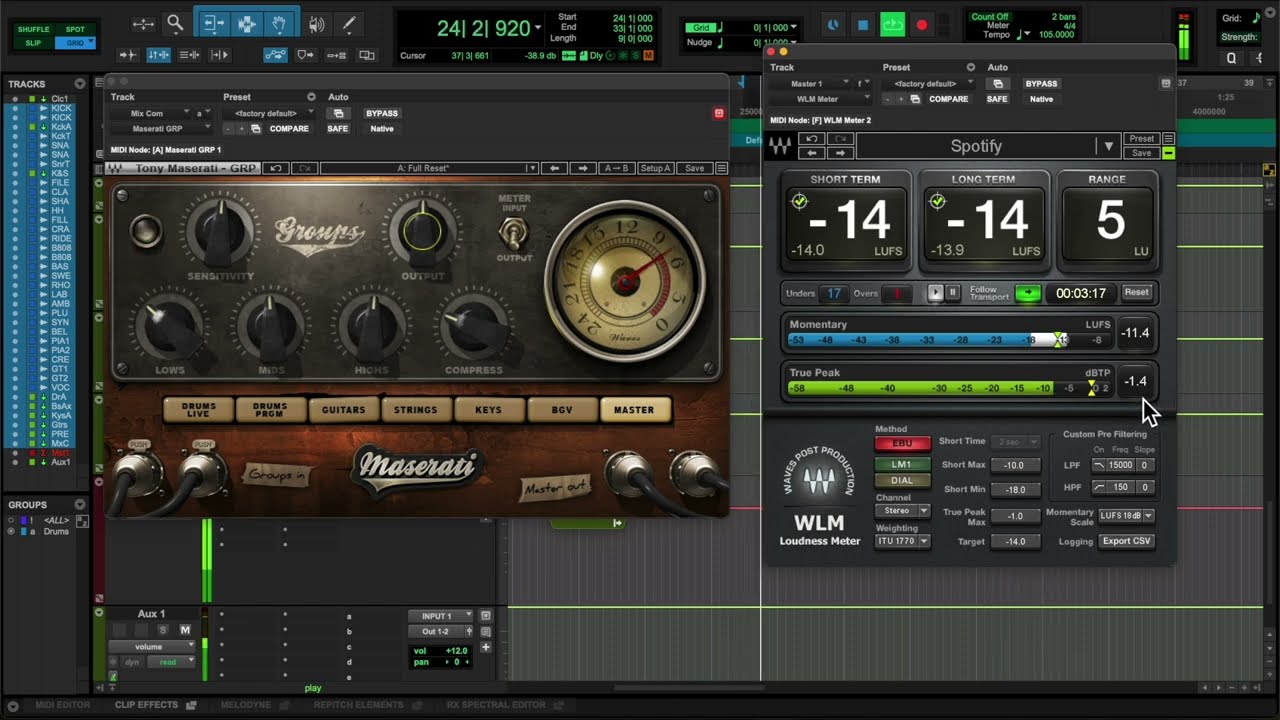Click WLM preset copy settings icon

[915, 99]
